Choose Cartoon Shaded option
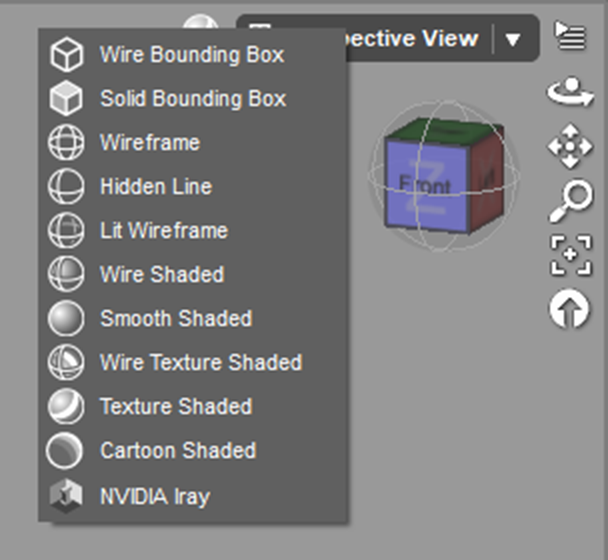 pos(177,451)
